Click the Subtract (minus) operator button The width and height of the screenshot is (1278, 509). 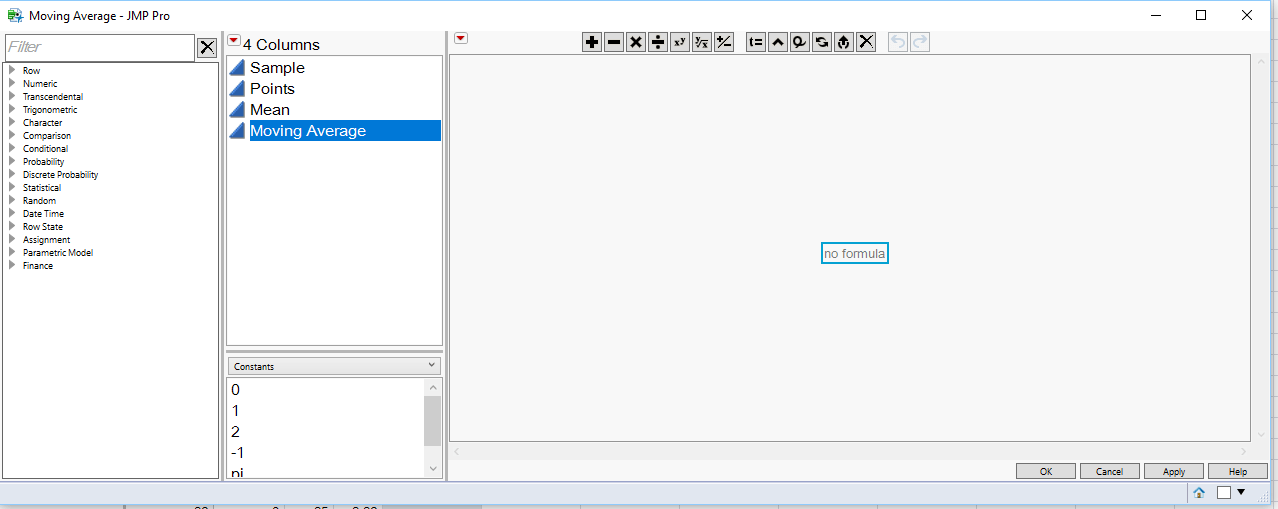[614, 42]
